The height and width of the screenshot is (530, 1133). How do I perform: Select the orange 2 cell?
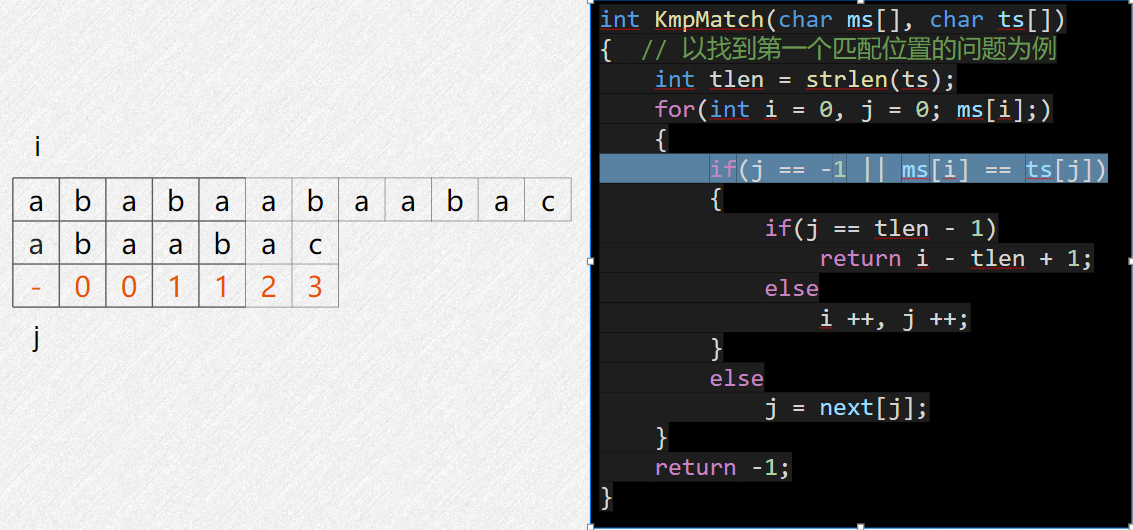click(269, 286)
